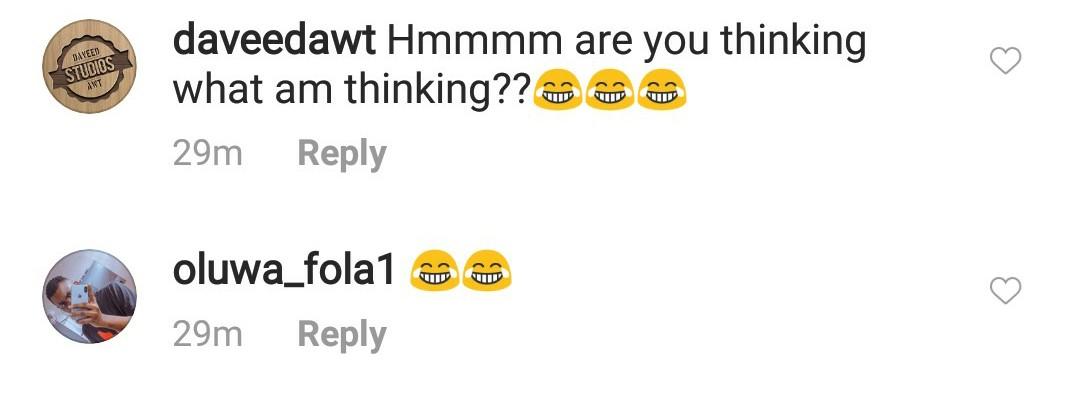Screen dimensions: 1080x398
Task: Open oluwa_fola1's mirror selfie avatar
Action: (x=90, y=295)
